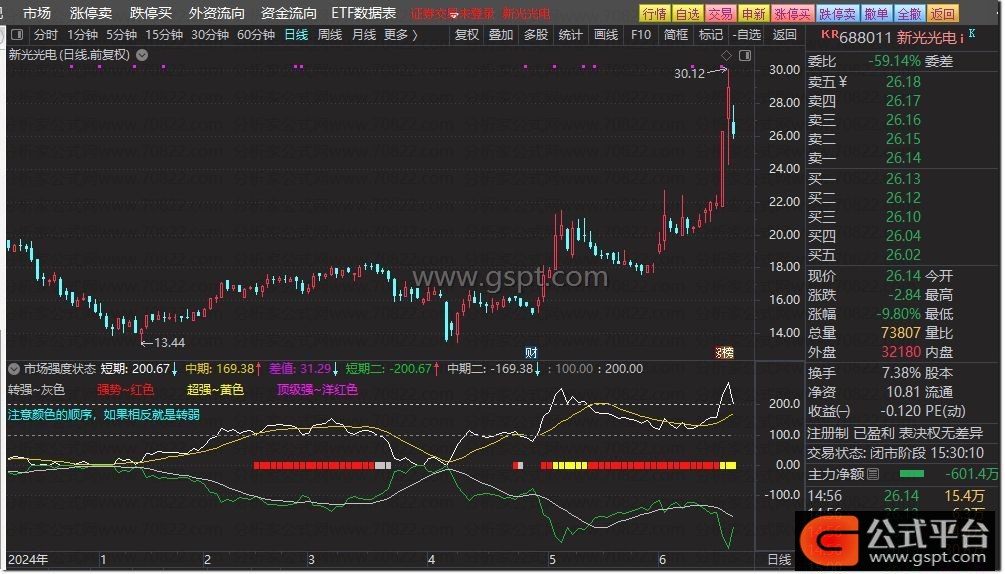This screenshot has height=574, width=1005.
Task: Switch to the 1分钟 period tab
Action: pos(83,35)
